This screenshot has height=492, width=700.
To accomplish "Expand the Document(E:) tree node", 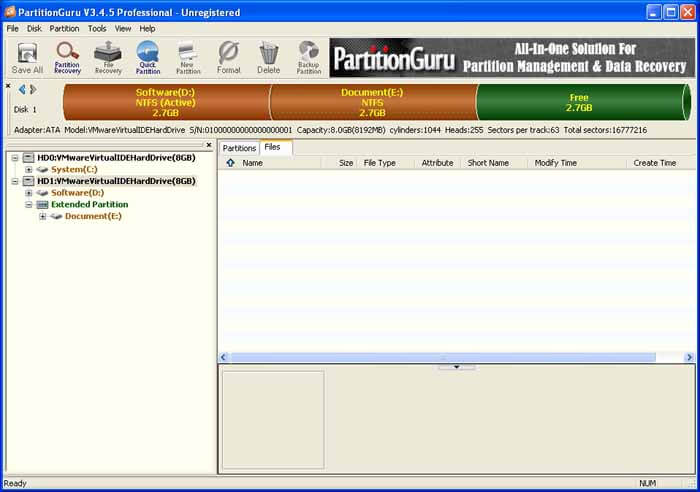I will point(42,216).
